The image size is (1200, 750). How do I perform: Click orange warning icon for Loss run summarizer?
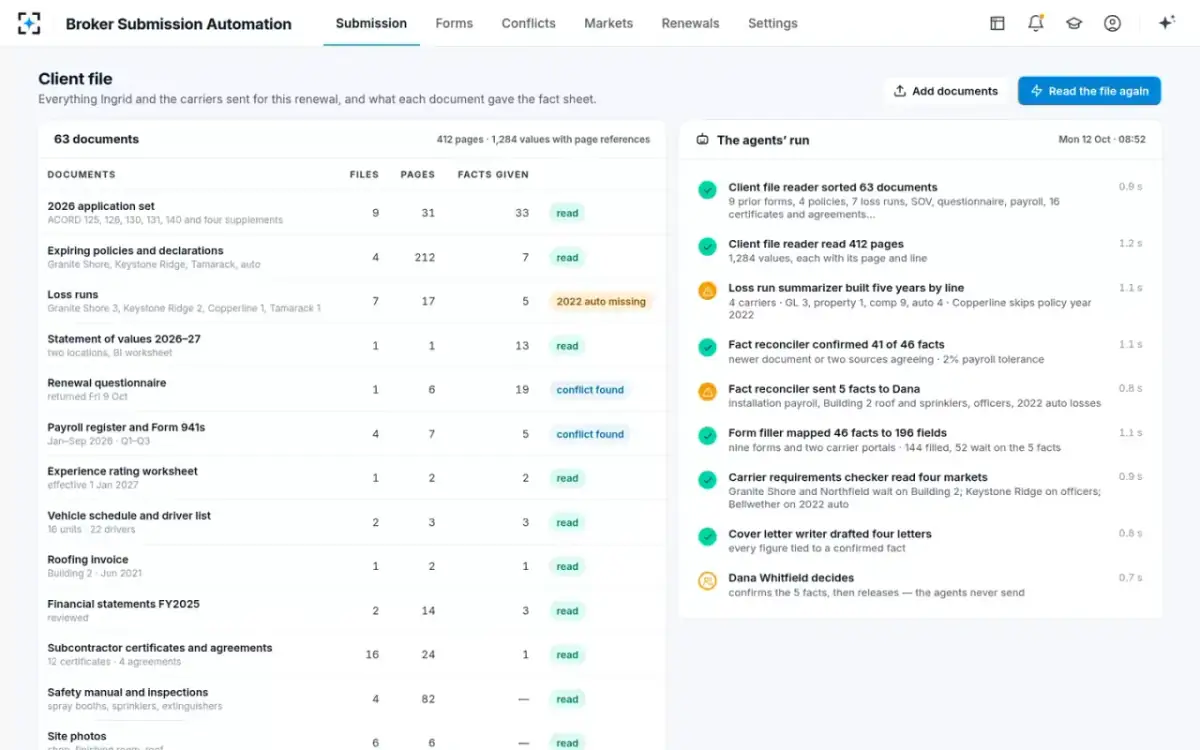pos(707,290)
